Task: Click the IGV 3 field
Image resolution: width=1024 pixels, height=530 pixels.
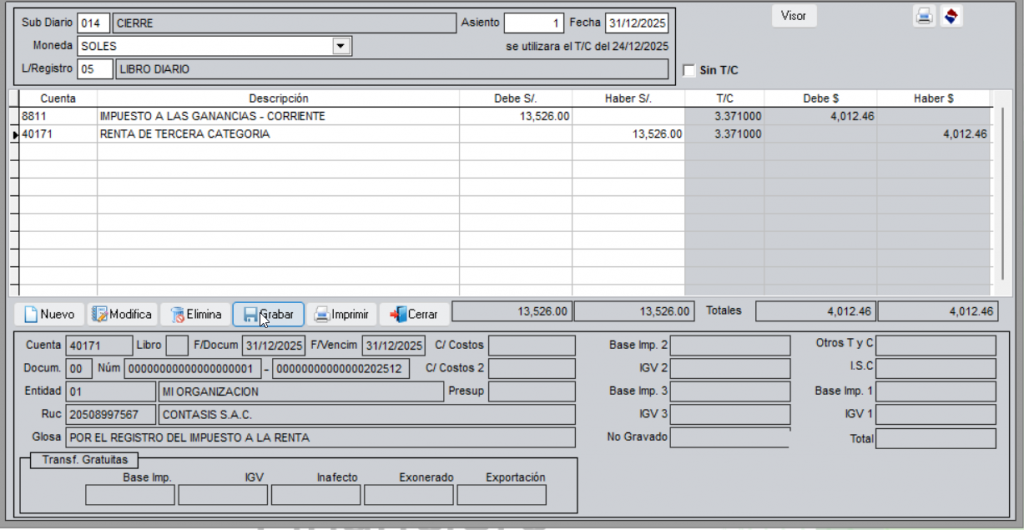Action: click(730, 414)
